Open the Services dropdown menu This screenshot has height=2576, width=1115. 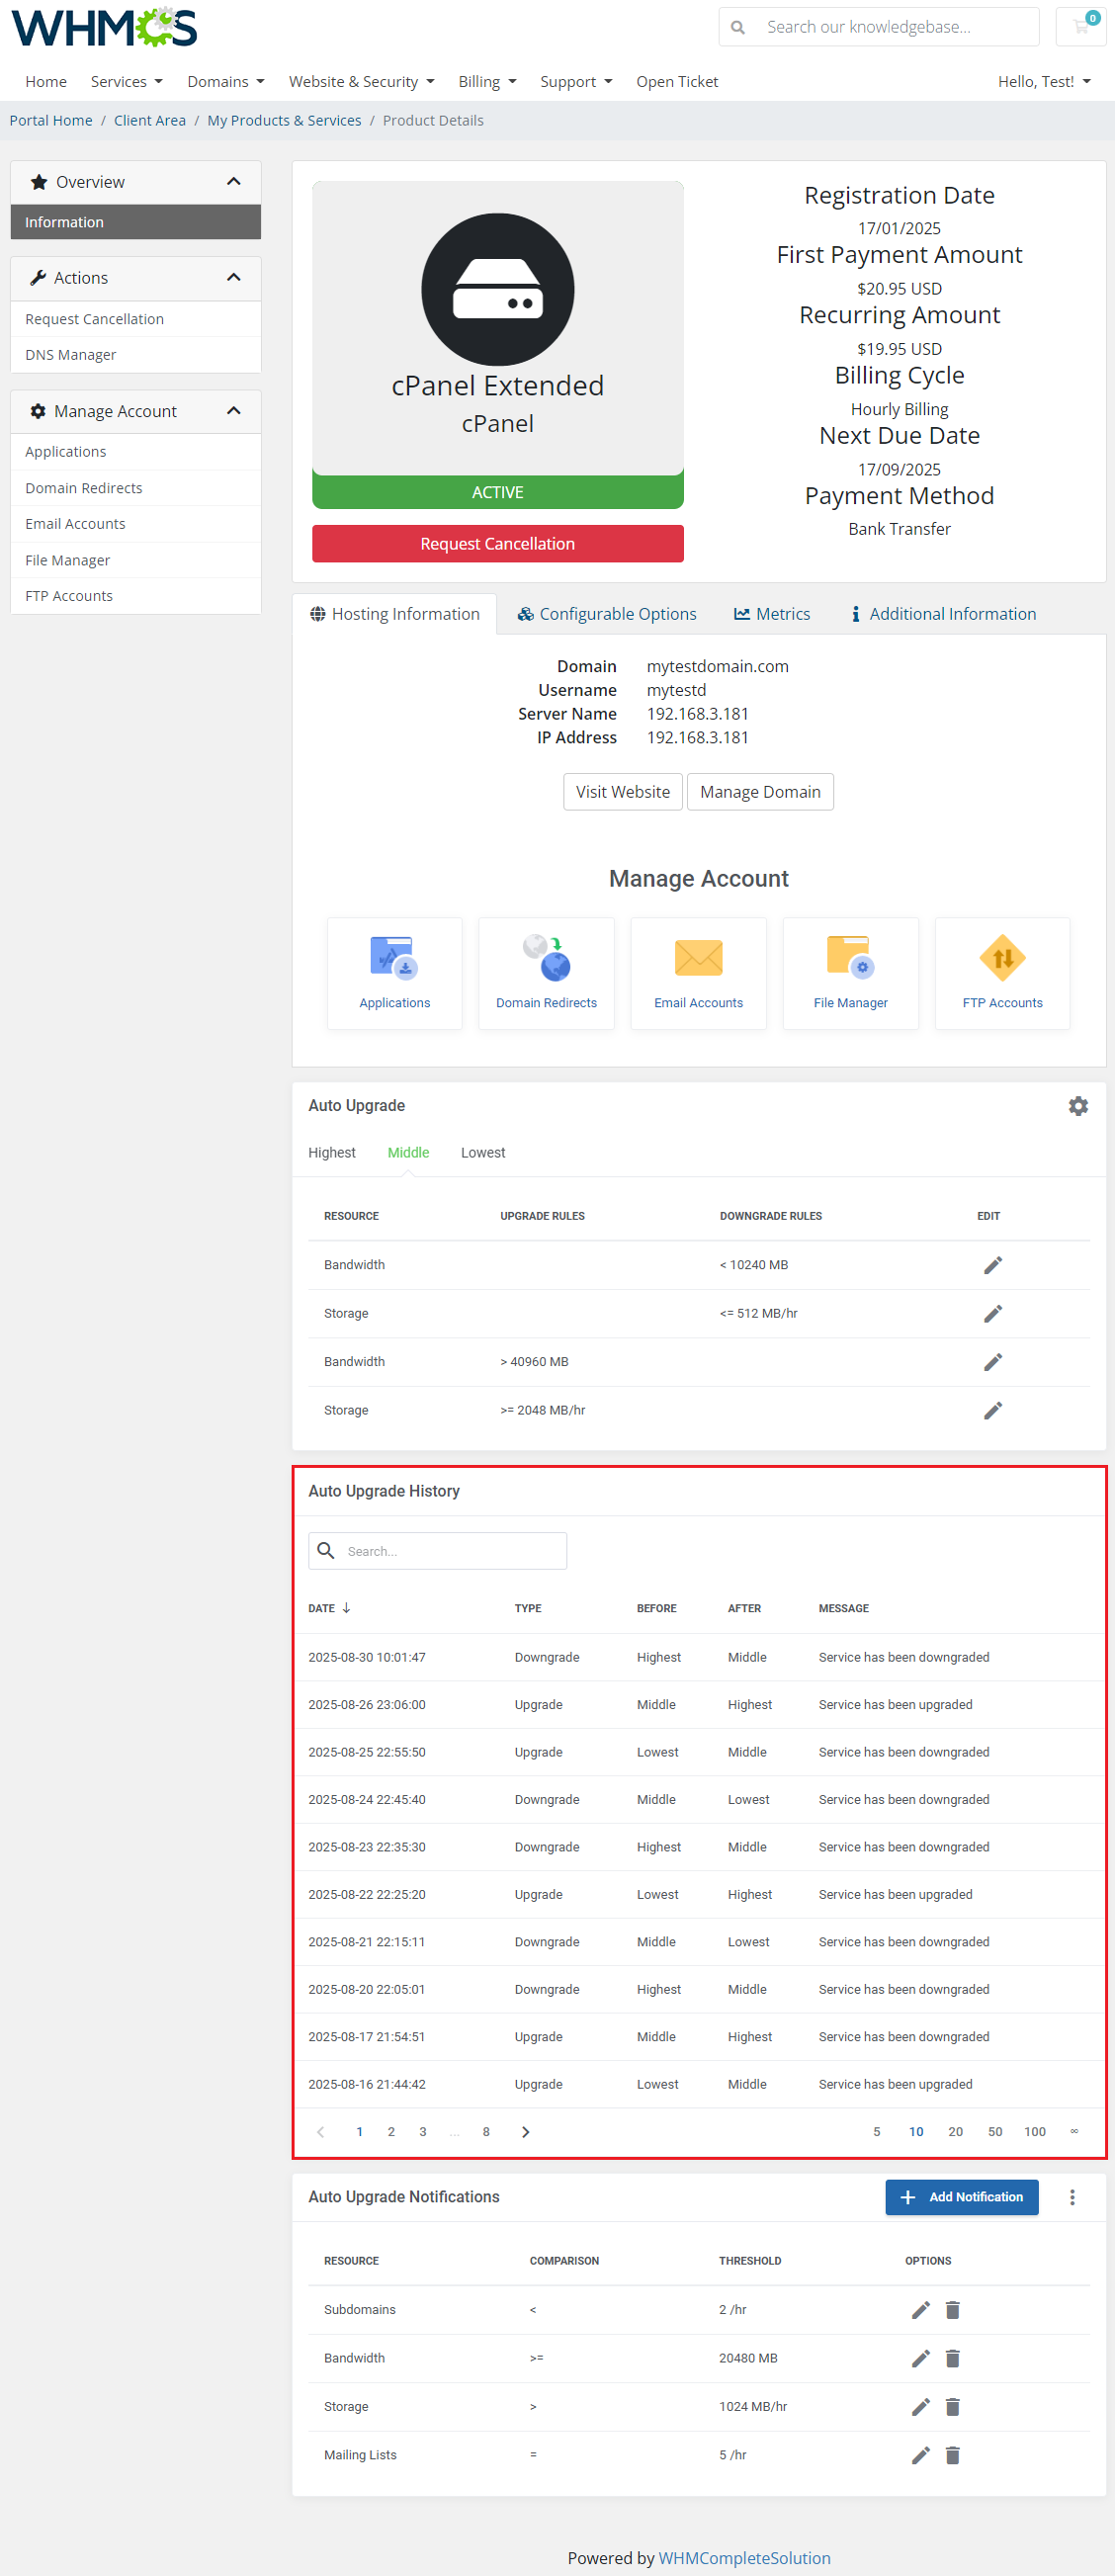[127, 82]
